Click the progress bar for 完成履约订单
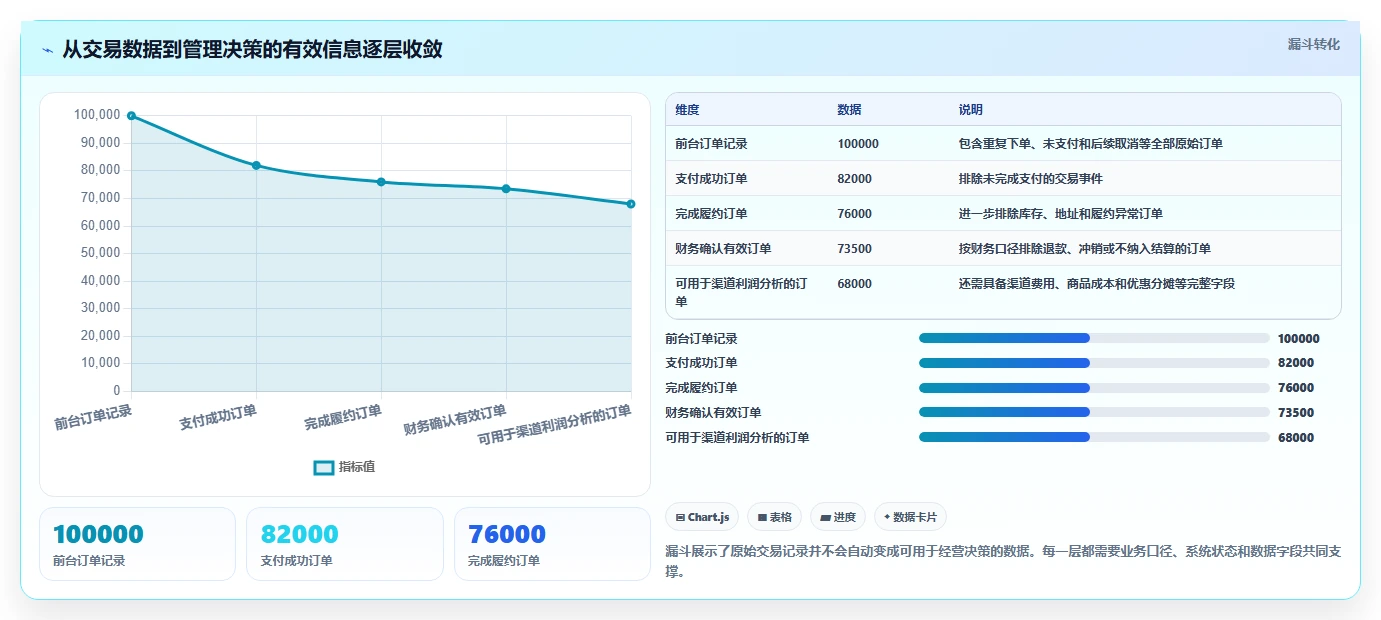The image size is (1381, 620). click(x=1094, y=388)
